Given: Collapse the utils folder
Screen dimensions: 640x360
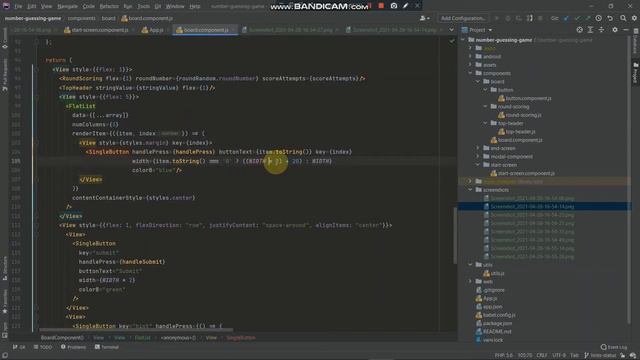Looking at the screenshot, I should click(470, 265).
